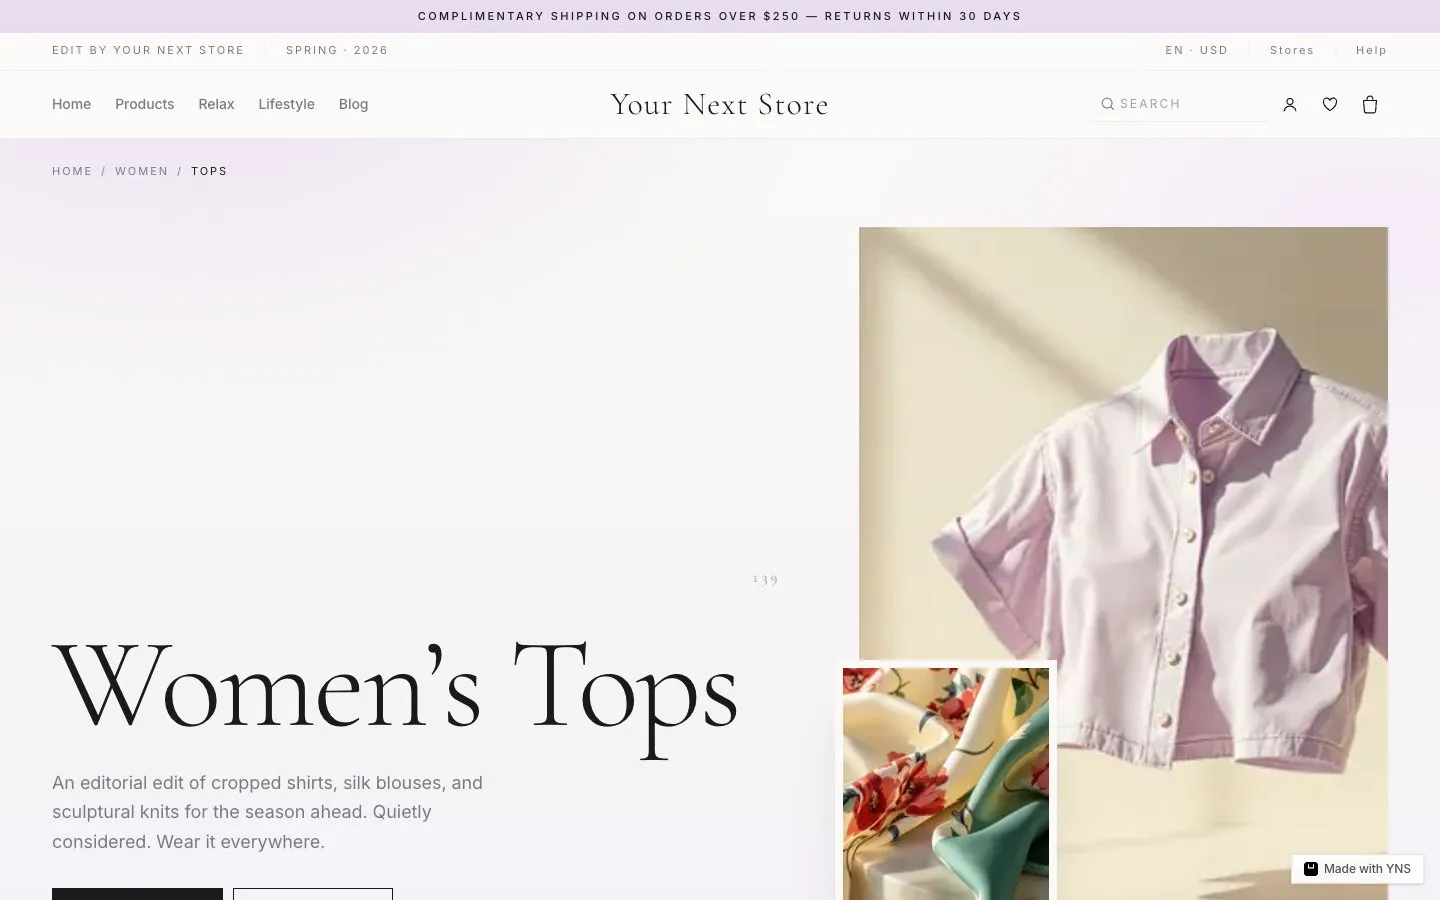Click the search magnifier icon

pyautogui.click(x=1108, y=104)
